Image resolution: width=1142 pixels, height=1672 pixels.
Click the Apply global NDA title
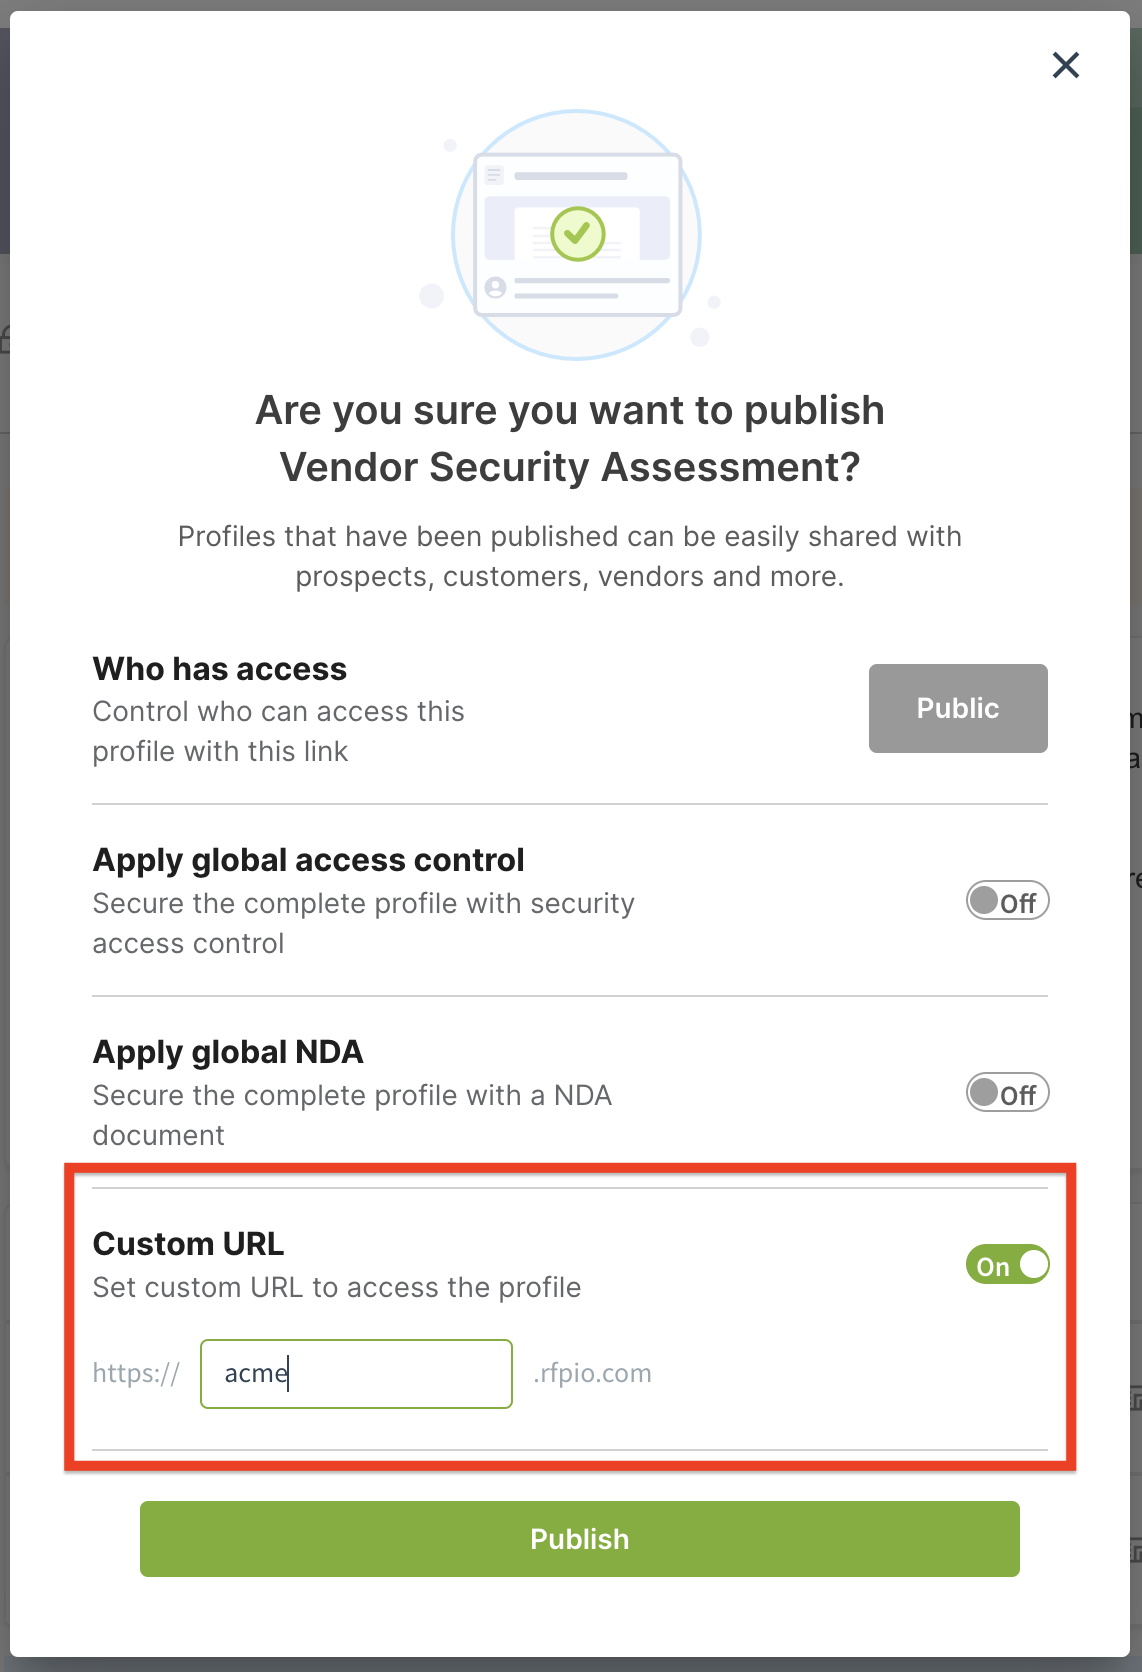(x=228, y=1052)
